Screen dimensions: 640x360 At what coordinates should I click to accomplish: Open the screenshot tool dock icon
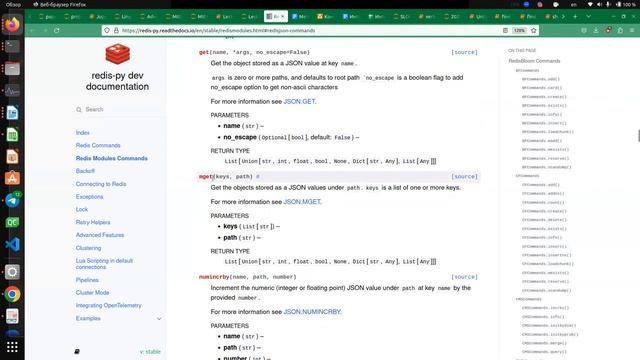pos(12,272)
